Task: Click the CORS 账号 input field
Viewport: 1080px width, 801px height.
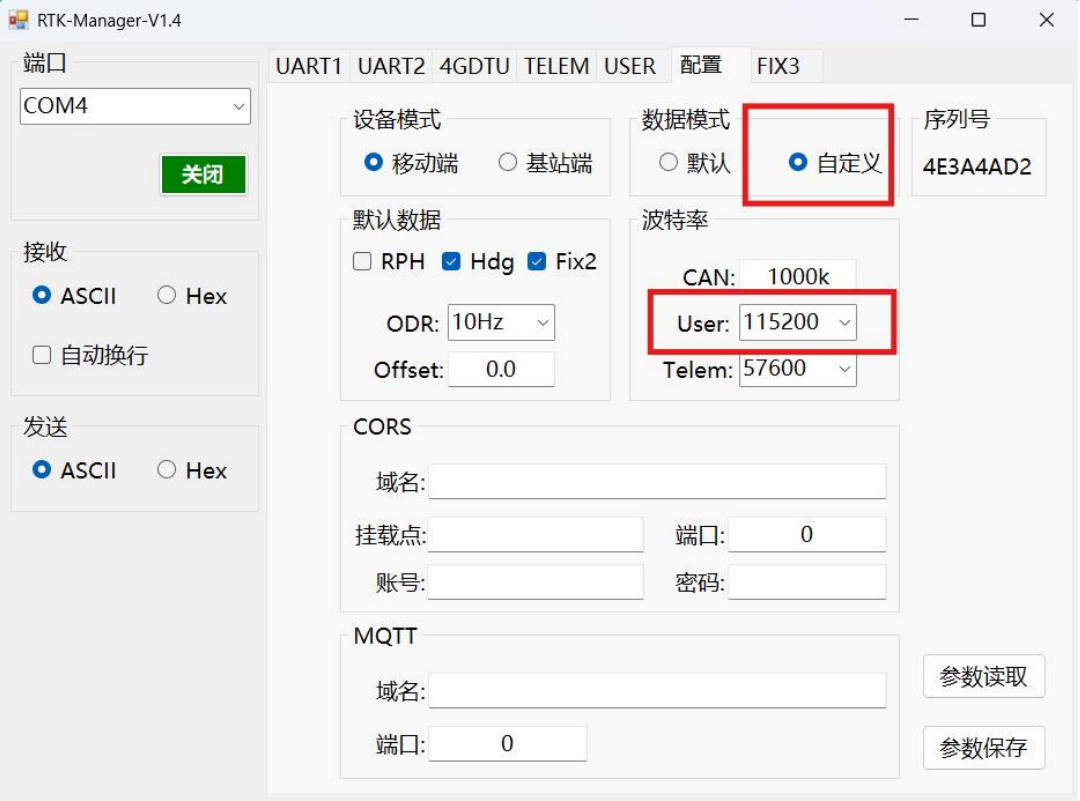Action: click(535, 583)
